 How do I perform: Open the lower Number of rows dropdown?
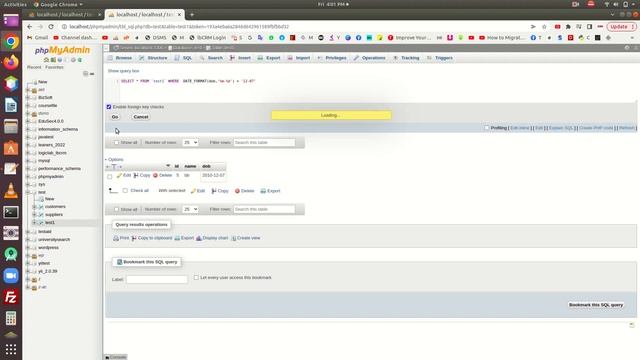click(x=190, y=209)
